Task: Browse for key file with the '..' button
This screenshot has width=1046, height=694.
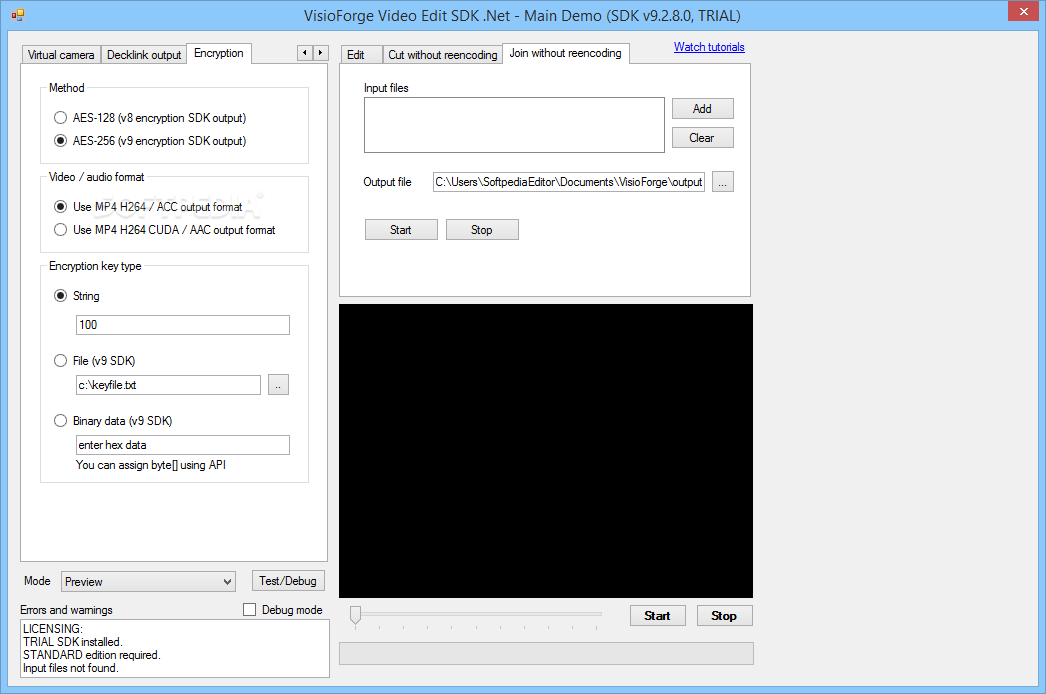Action: pyautogui.click(x=278, y=385)
